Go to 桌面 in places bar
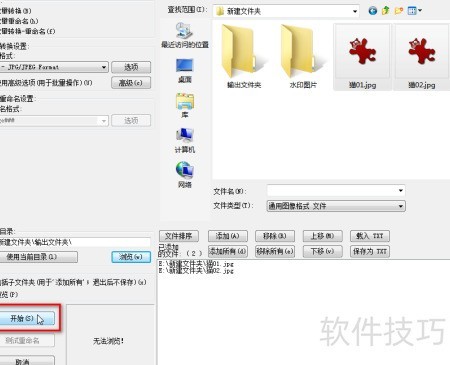The width and height of the screenshot is (450, 365). [x=184, y=71]
